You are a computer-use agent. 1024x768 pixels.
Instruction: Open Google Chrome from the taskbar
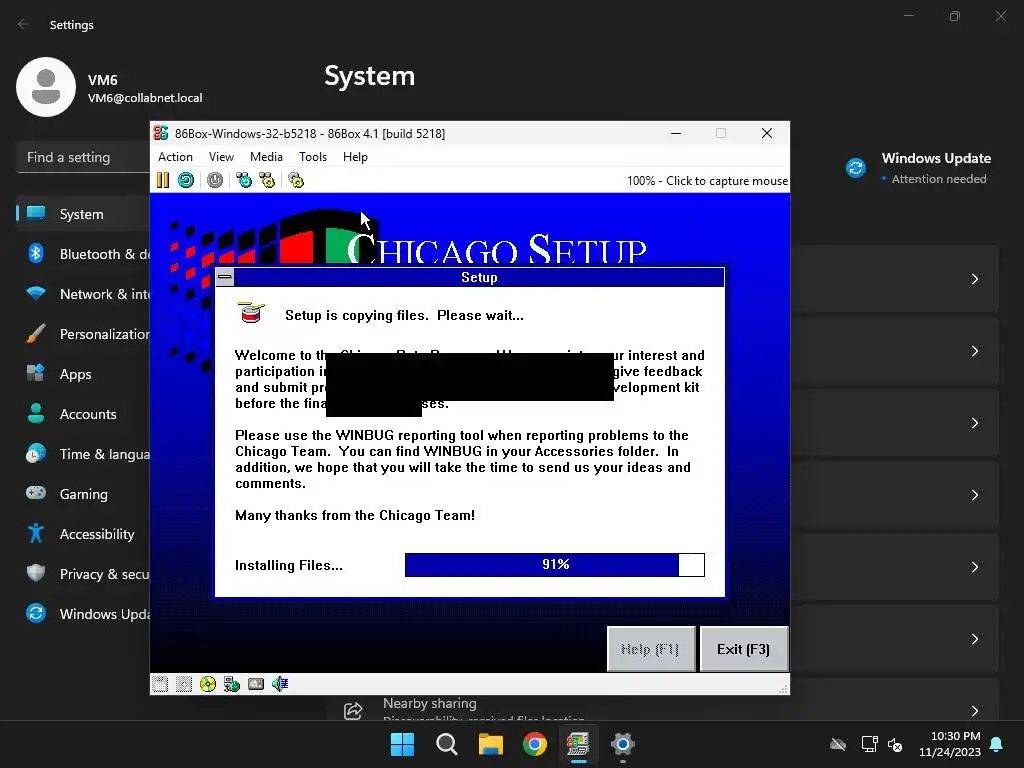click(x=535, y=744)
